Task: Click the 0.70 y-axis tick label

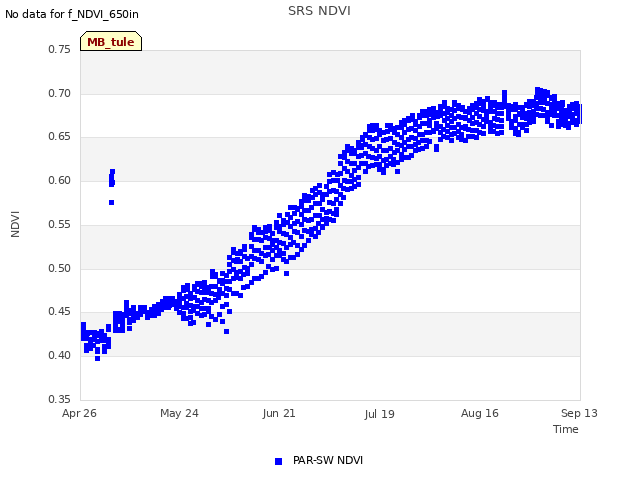Action: coord(60,93)
